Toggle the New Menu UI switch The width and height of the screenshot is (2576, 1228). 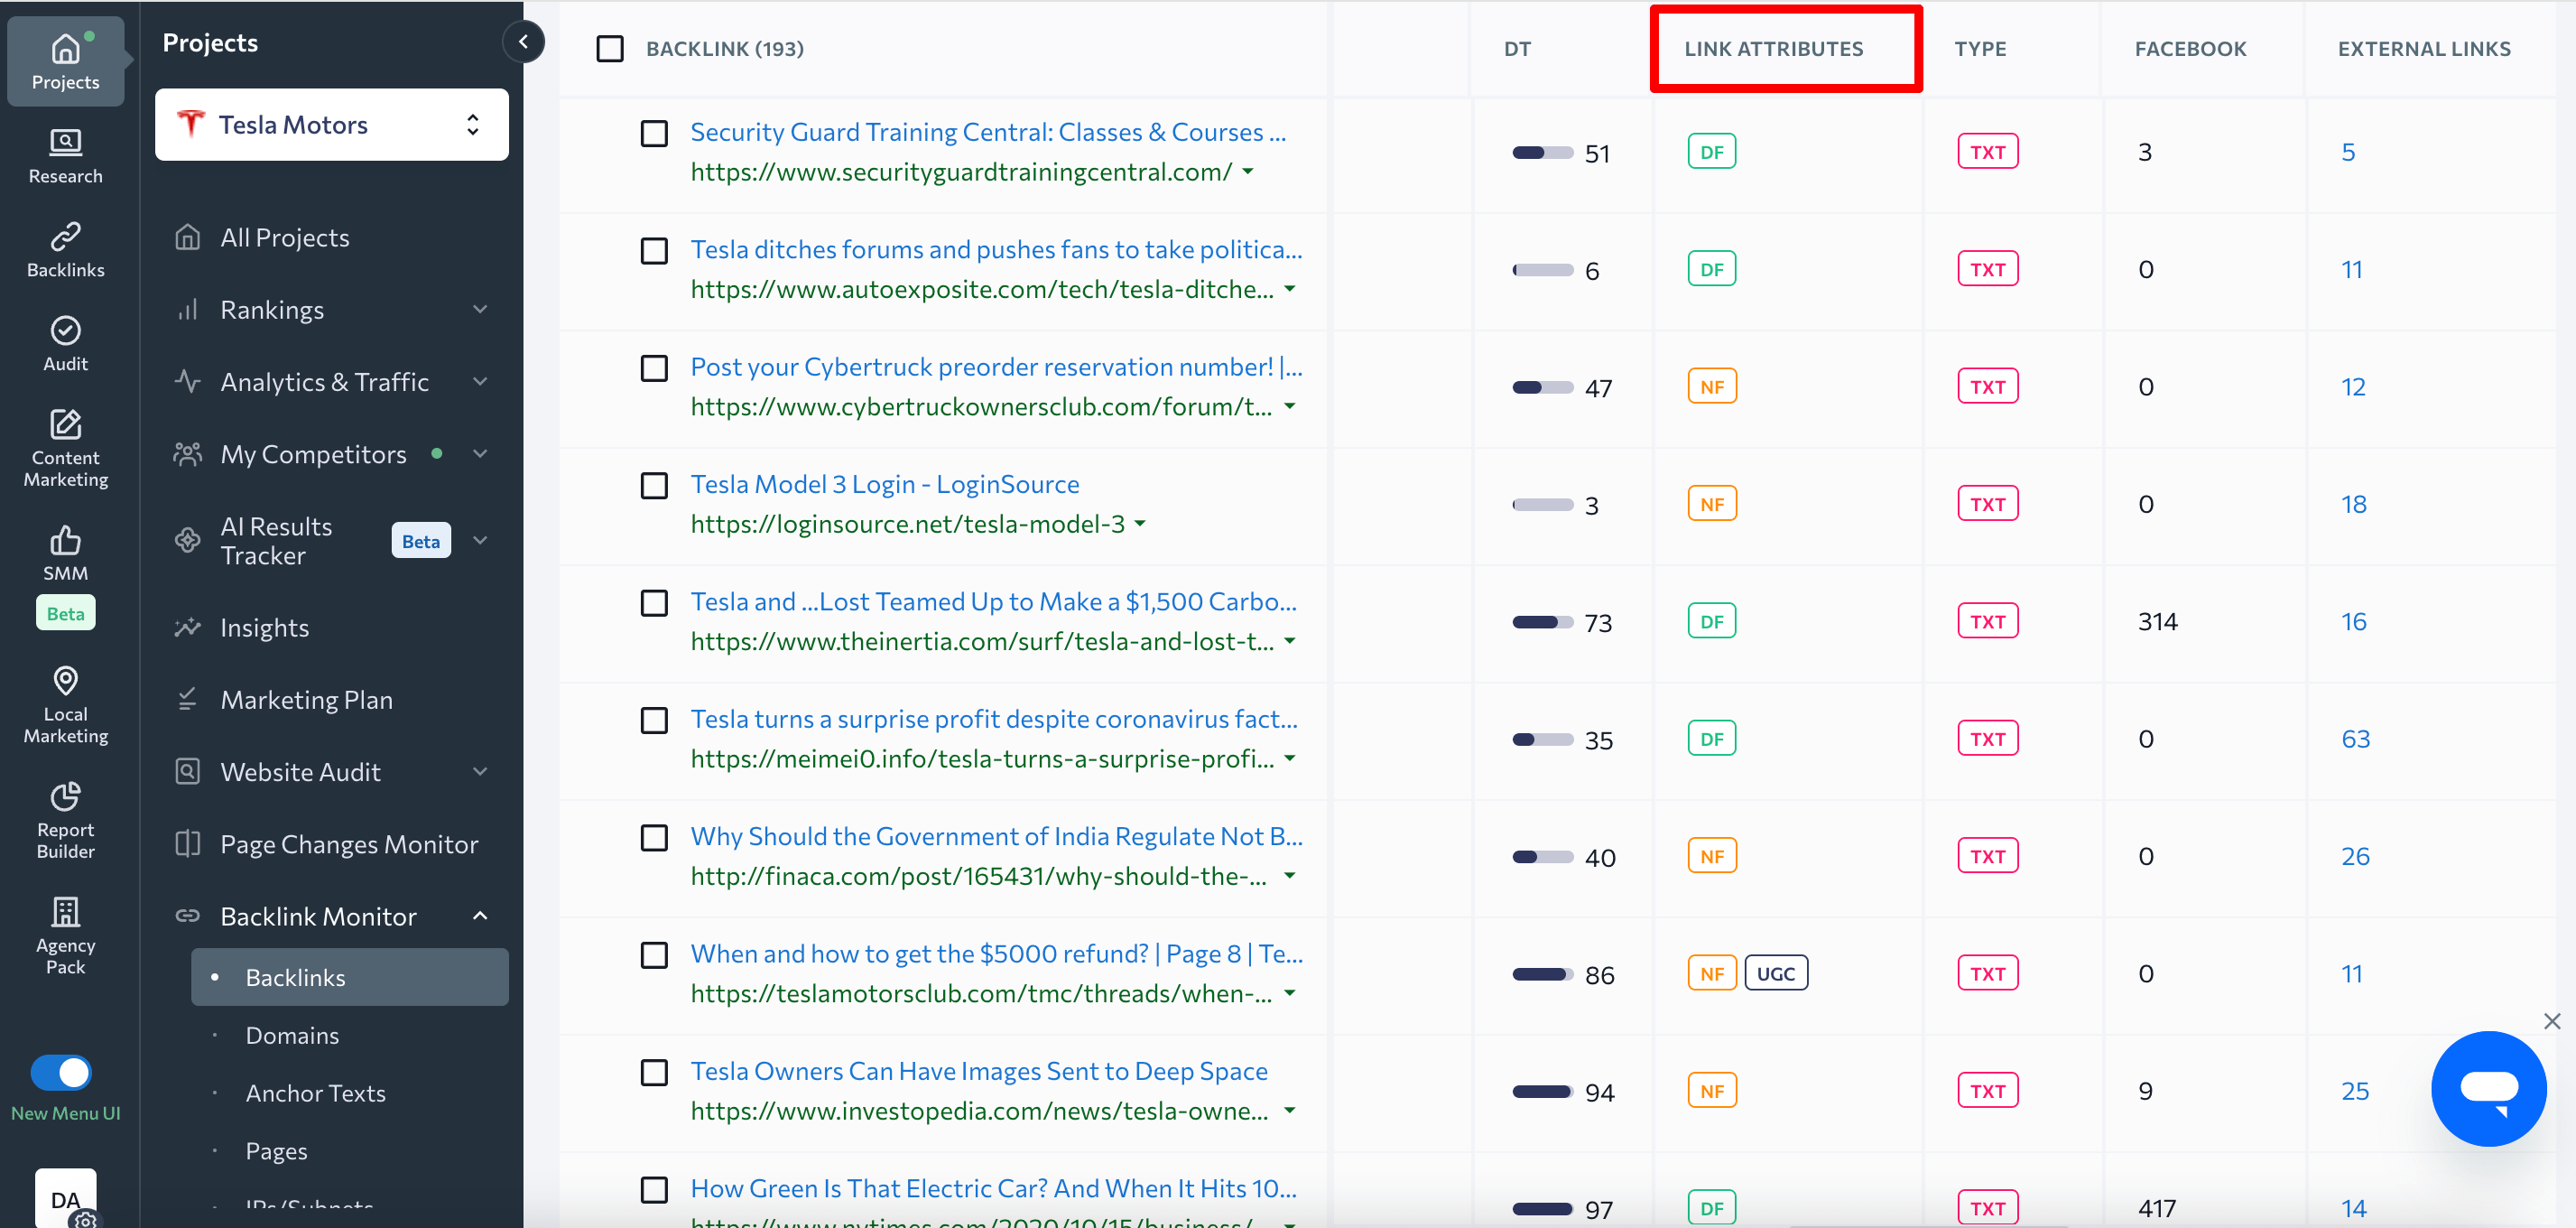(x=61, y=1072)
